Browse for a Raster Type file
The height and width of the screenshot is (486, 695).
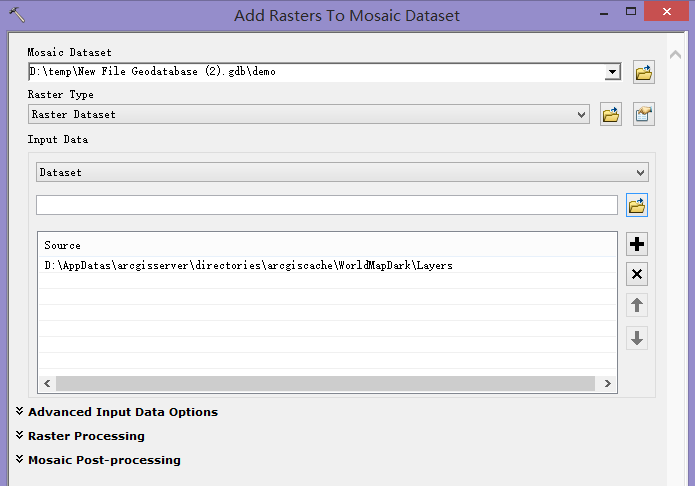click(611, 115)
